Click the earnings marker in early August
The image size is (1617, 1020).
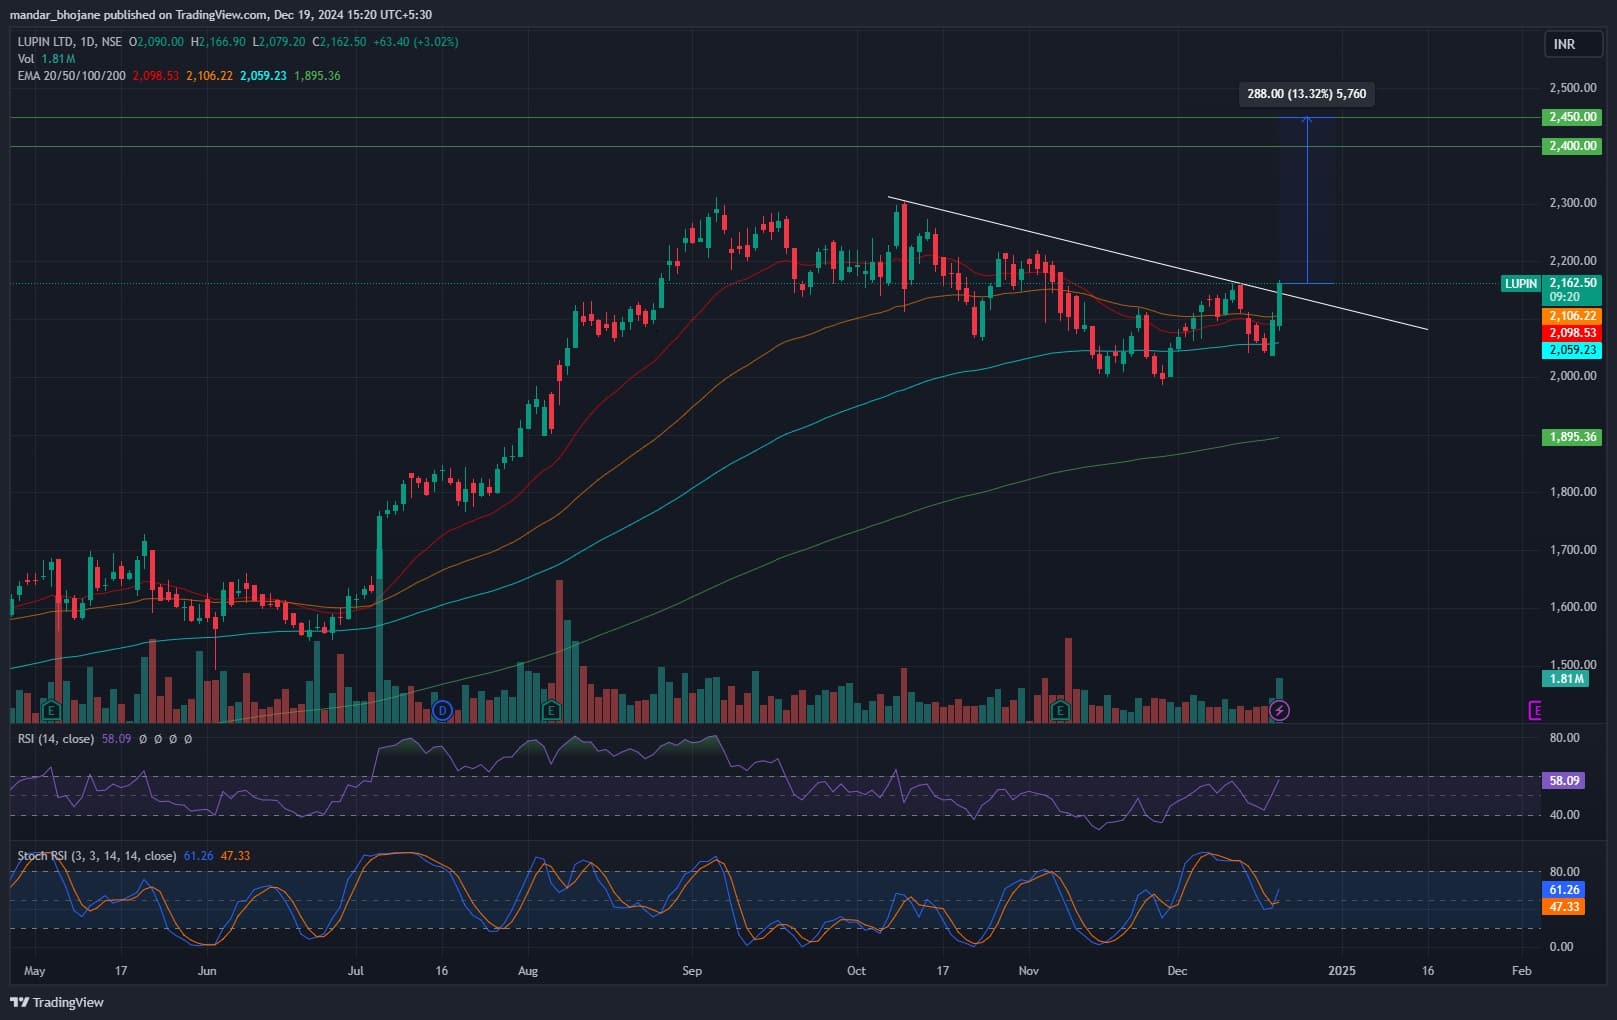tap(551, 711)
